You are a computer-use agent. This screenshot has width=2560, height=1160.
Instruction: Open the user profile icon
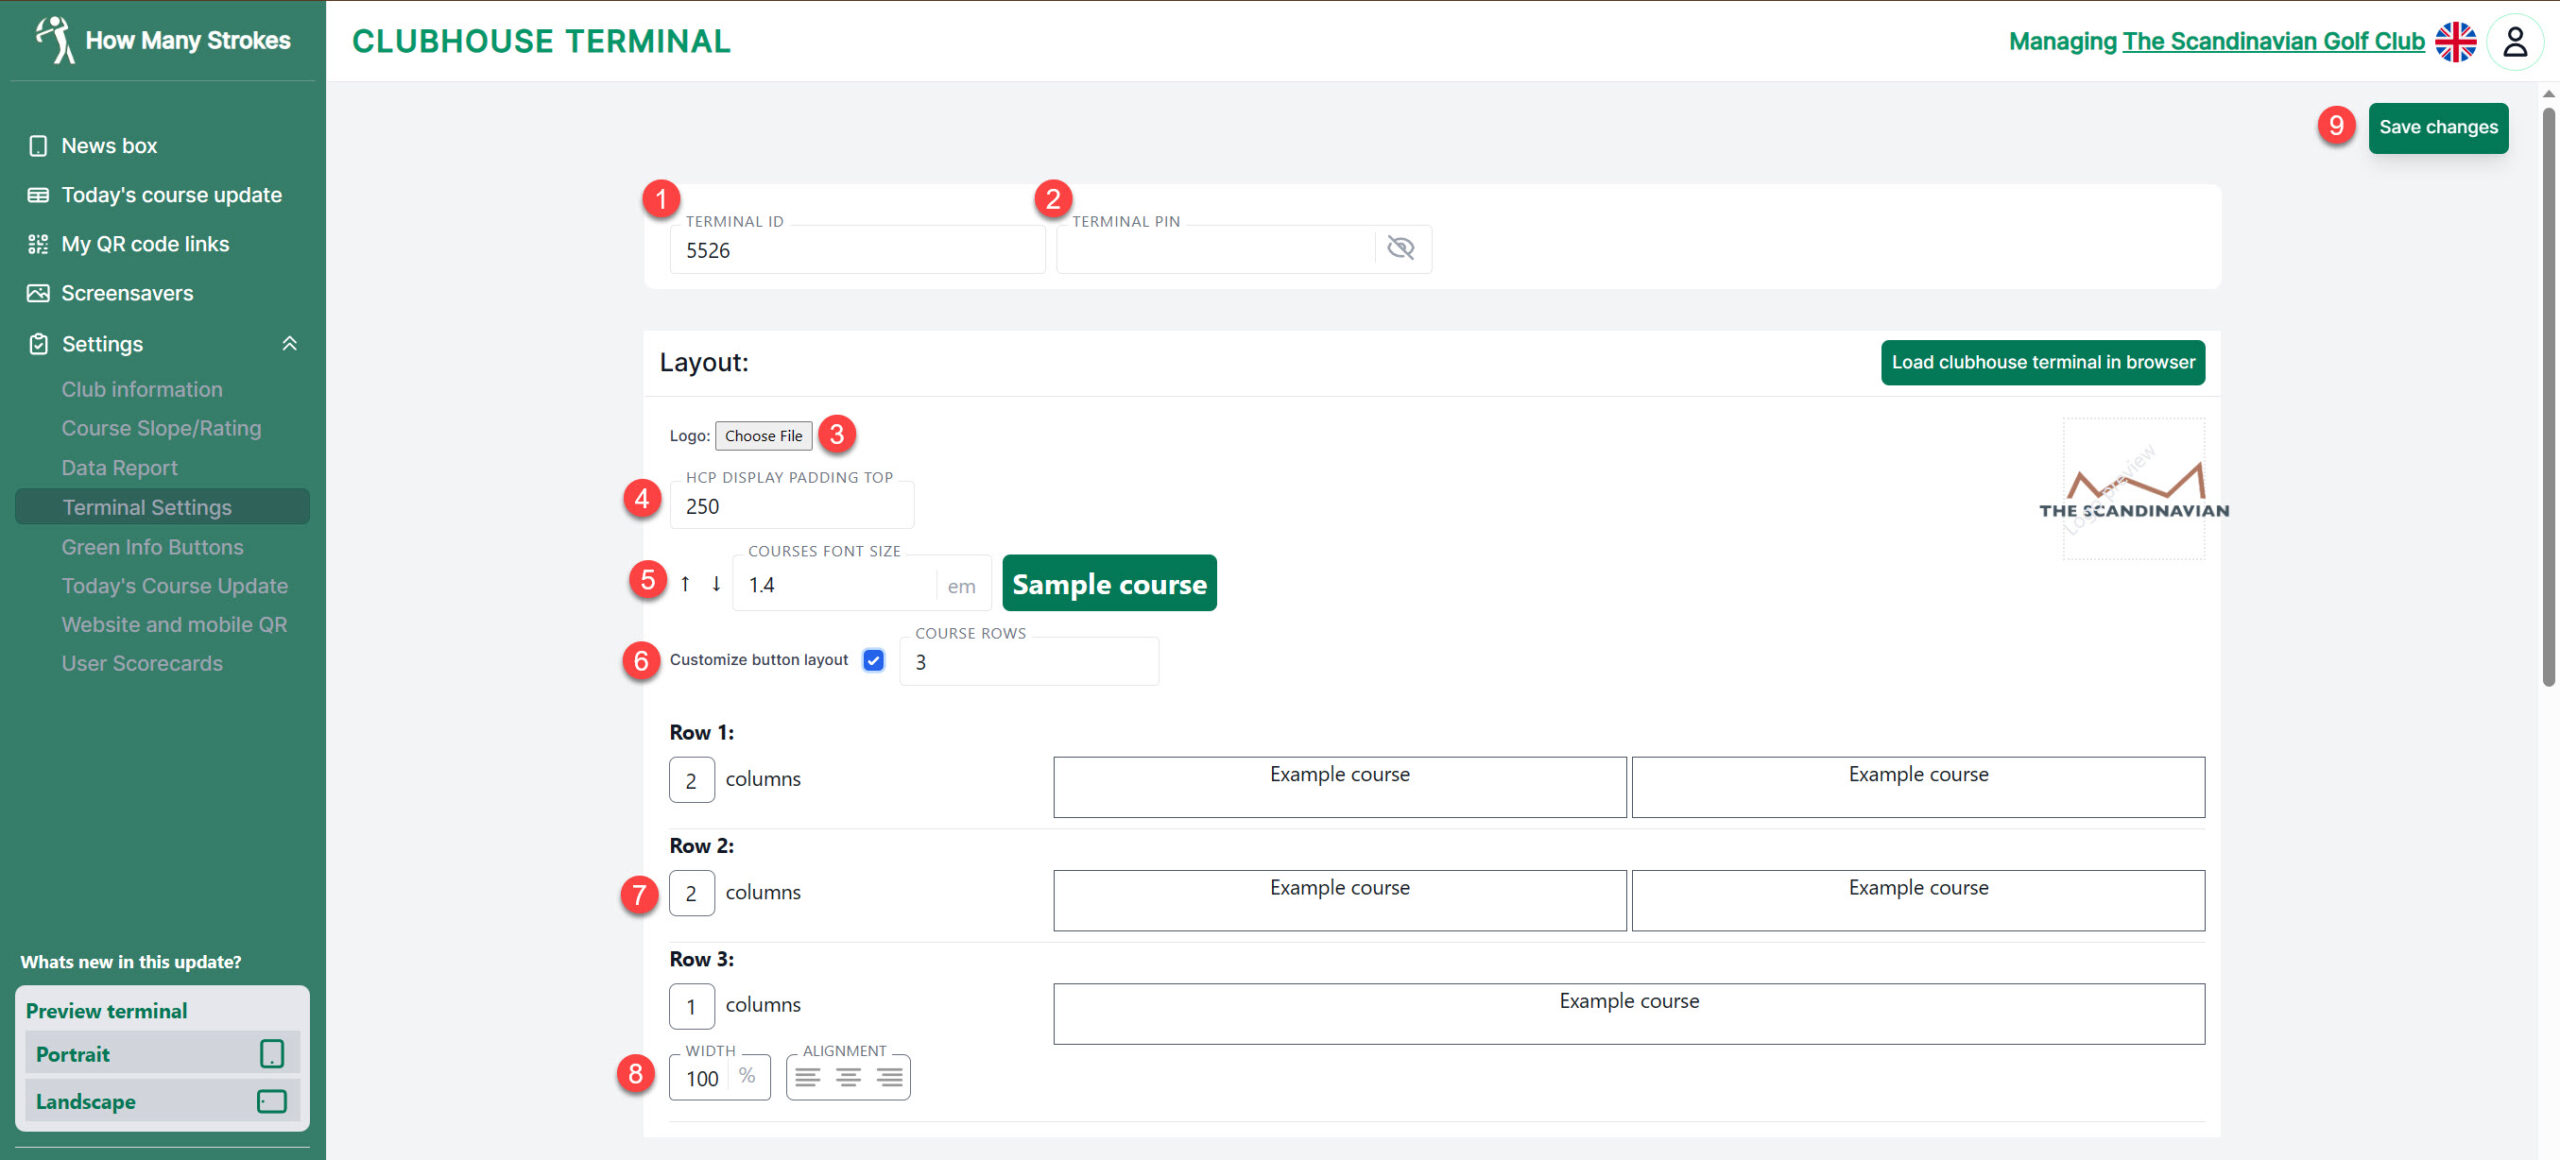click(x=2516, y=41)
